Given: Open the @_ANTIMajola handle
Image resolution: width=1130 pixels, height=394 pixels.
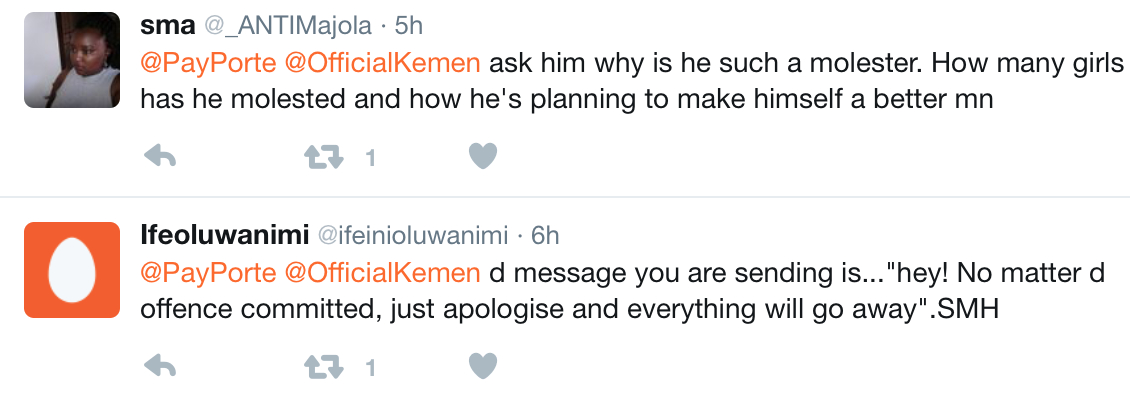Looking at the screenshot, I should pyautogui.click(x=288, y=27).
